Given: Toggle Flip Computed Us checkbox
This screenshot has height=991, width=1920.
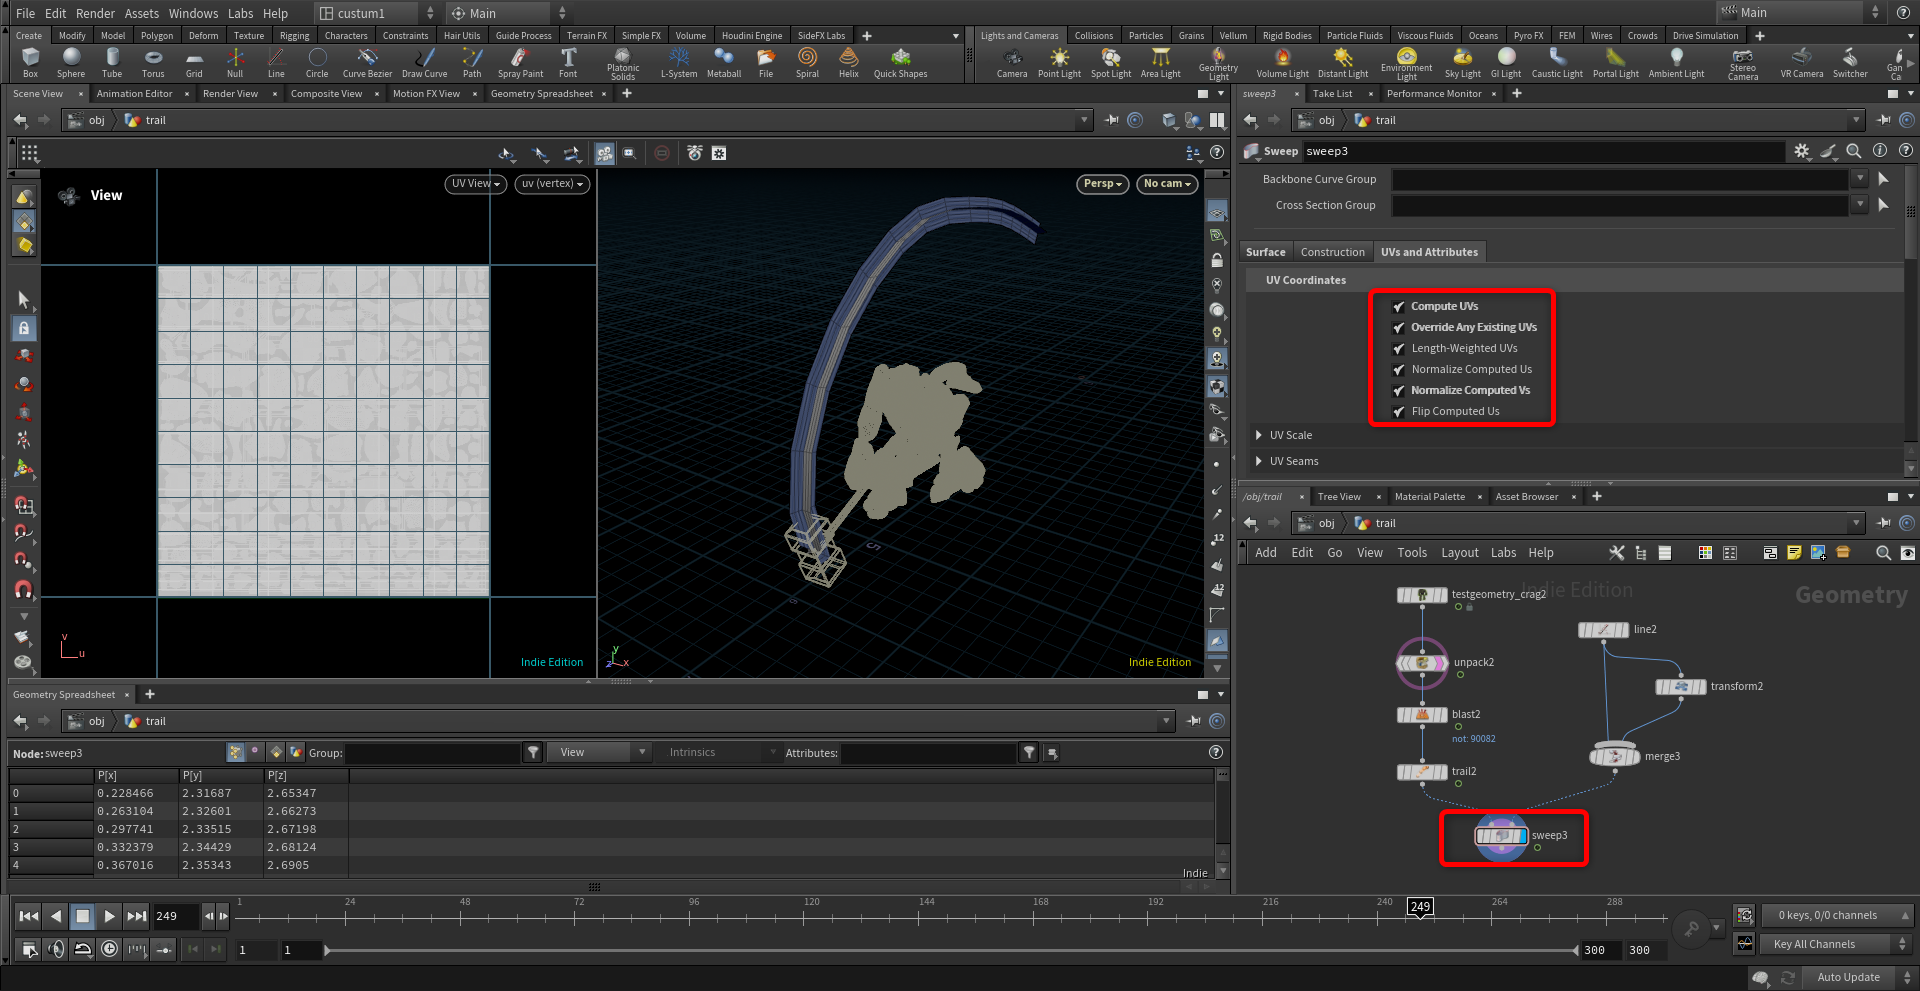Looking at the screenshot, I should pyautogui.click(x=1399, y=412).
